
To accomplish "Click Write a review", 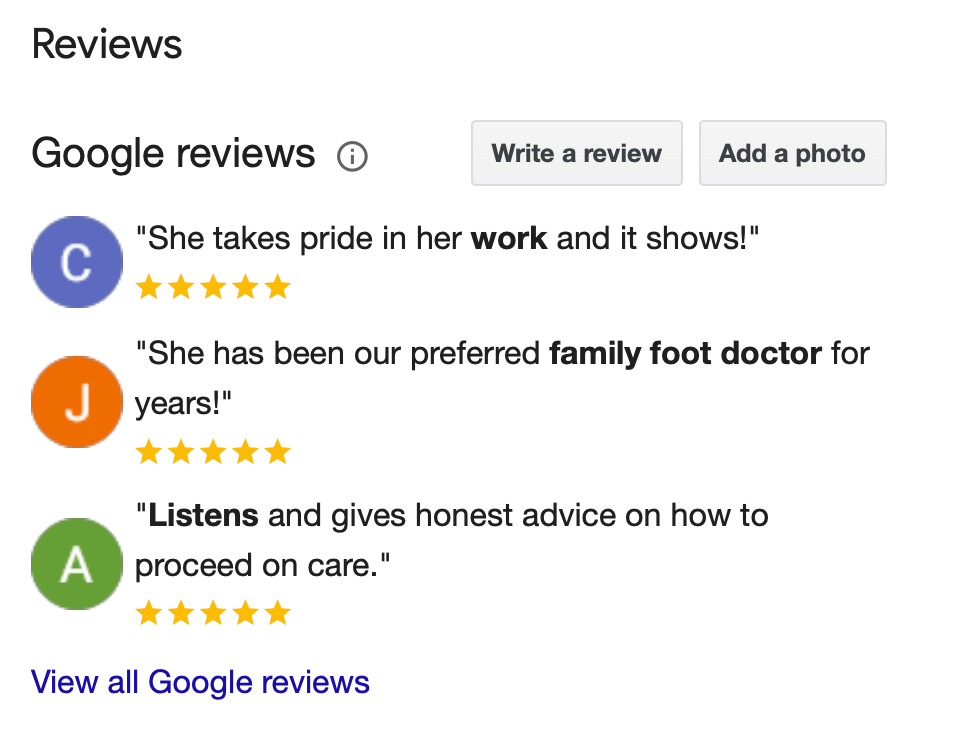I will tap(576, 153).
